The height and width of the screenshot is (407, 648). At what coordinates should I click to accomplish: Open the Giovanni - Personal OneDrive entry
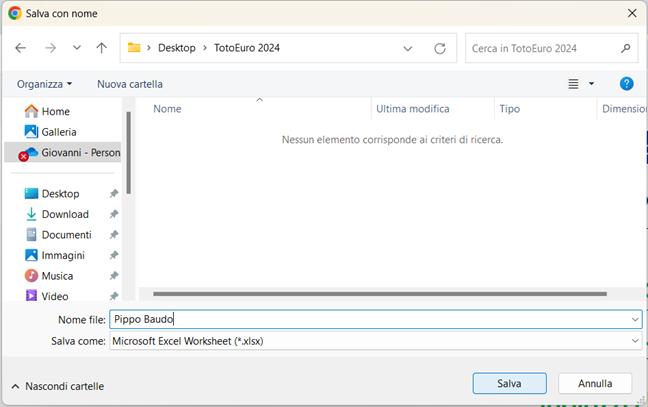(x=80, y=153)
